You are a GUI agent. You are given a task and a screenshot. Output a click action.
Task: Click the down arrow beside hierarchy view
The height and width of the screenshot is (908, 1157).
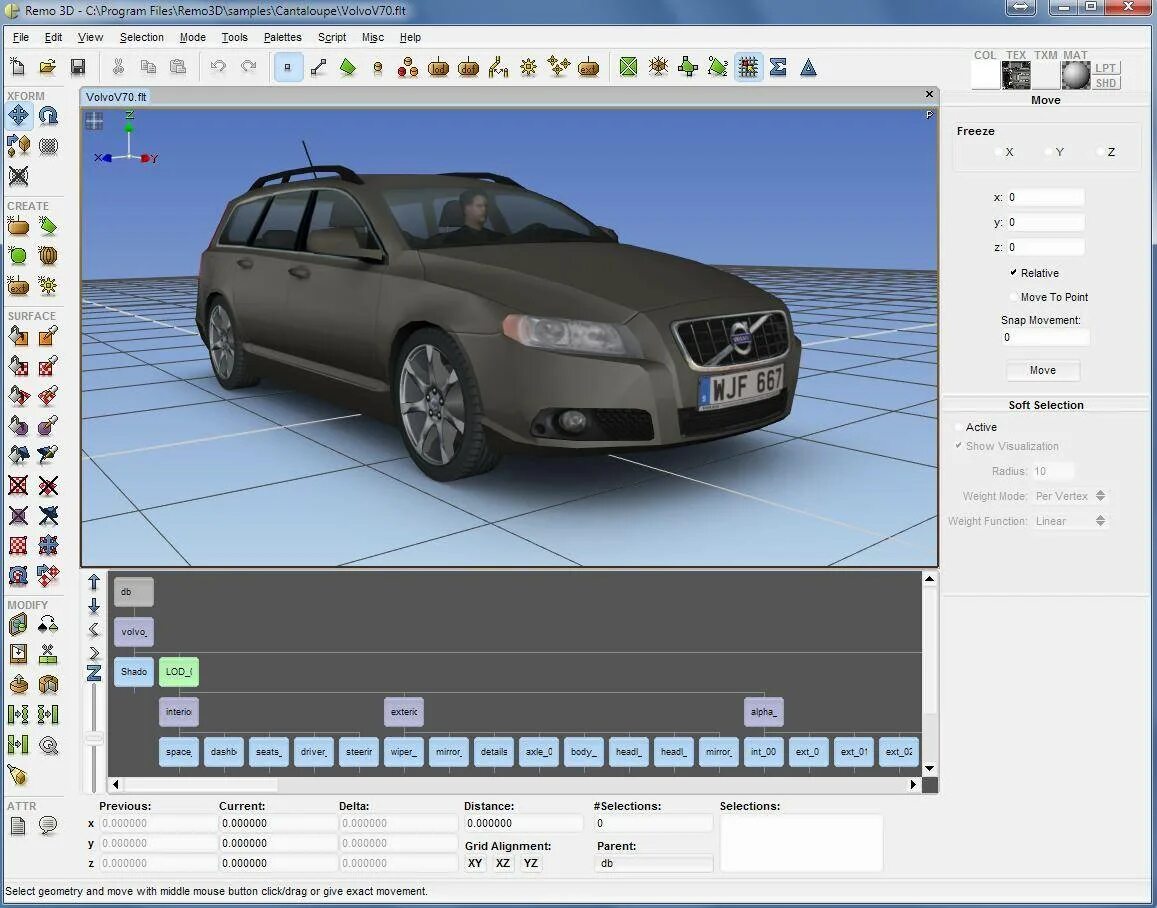click(94, 606)
